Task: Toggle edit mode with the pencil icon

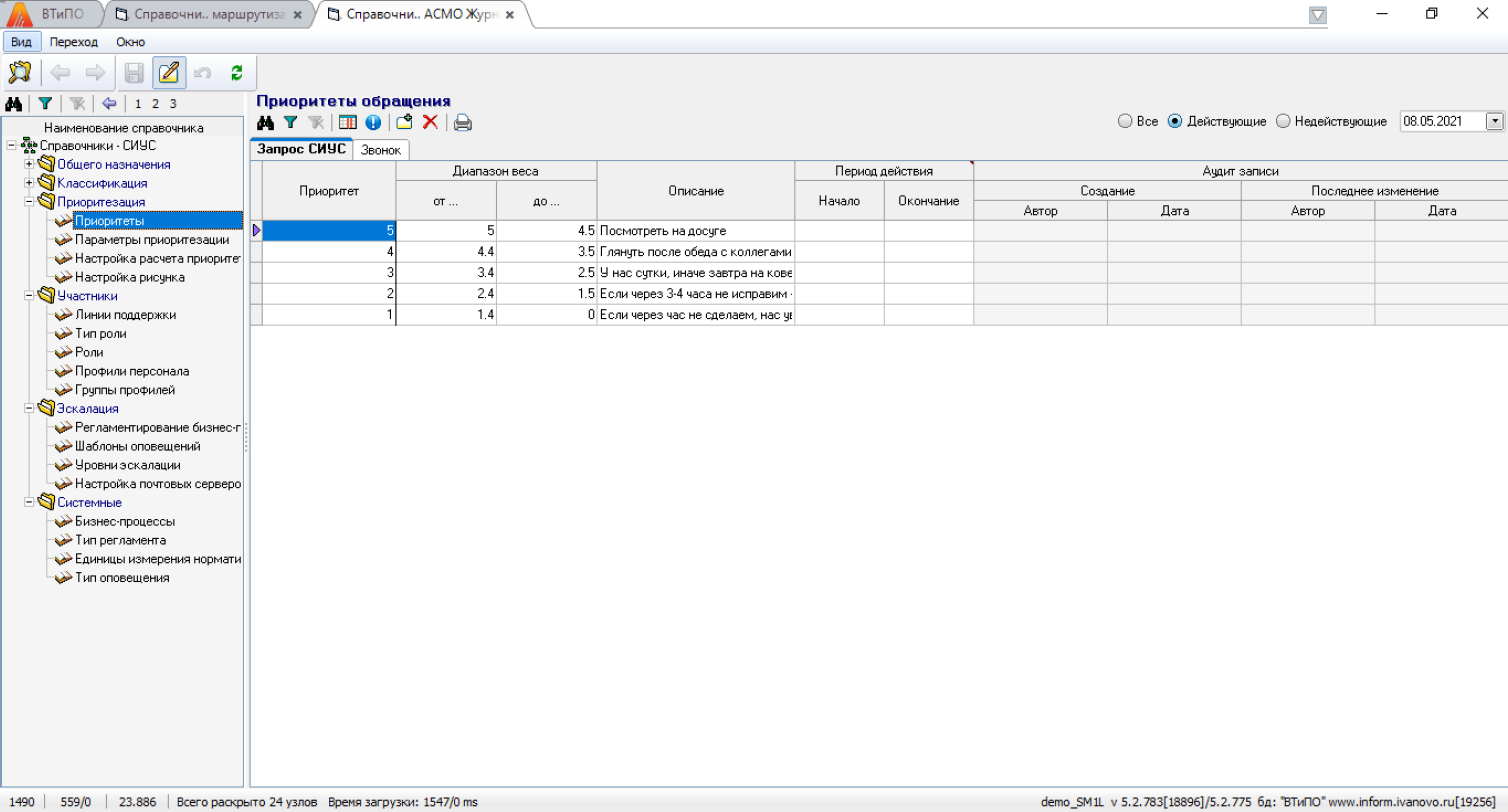Action: tap(169, 73)
